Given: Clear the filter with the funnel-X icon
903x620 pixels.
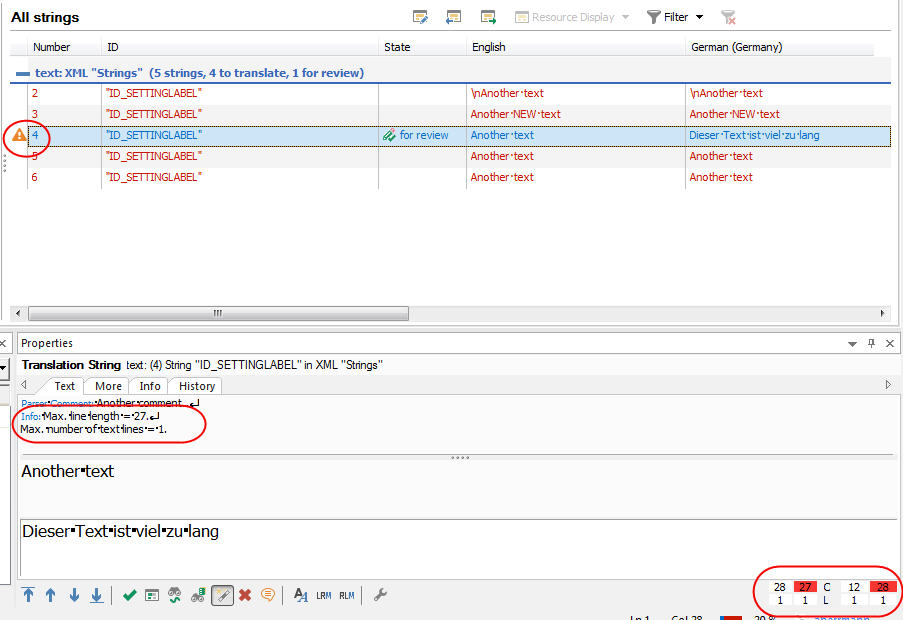Looking at the screenshot, I should click(729, 17).
